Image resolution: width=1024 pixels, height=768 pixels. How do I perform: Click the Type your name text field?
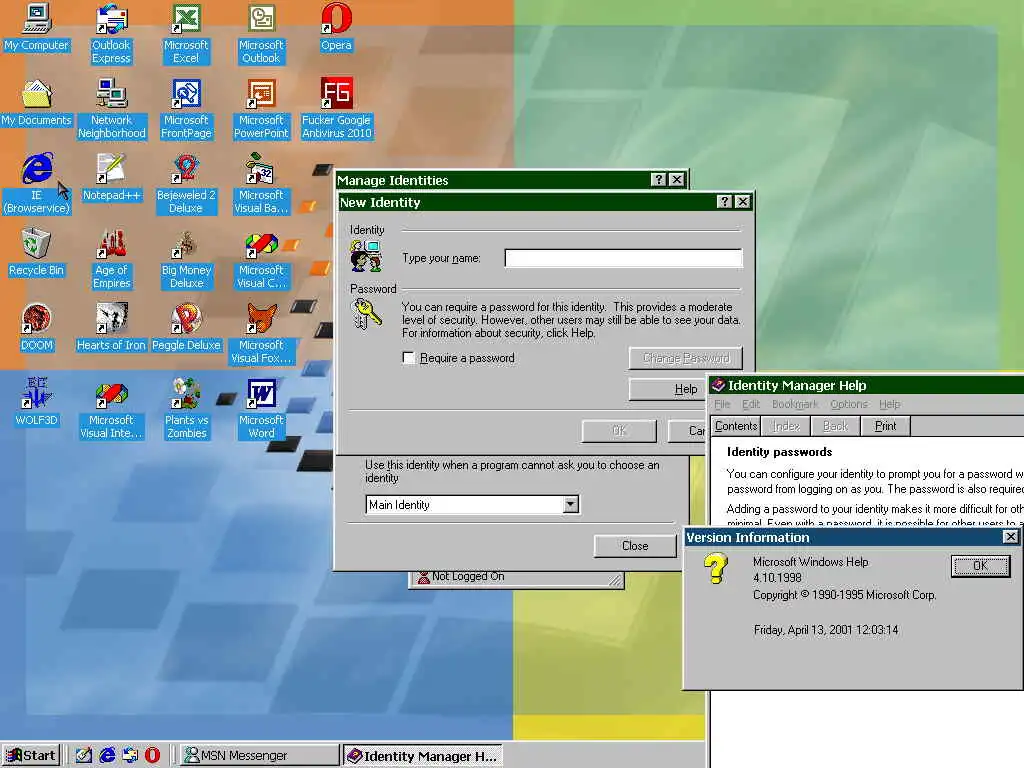623,258
